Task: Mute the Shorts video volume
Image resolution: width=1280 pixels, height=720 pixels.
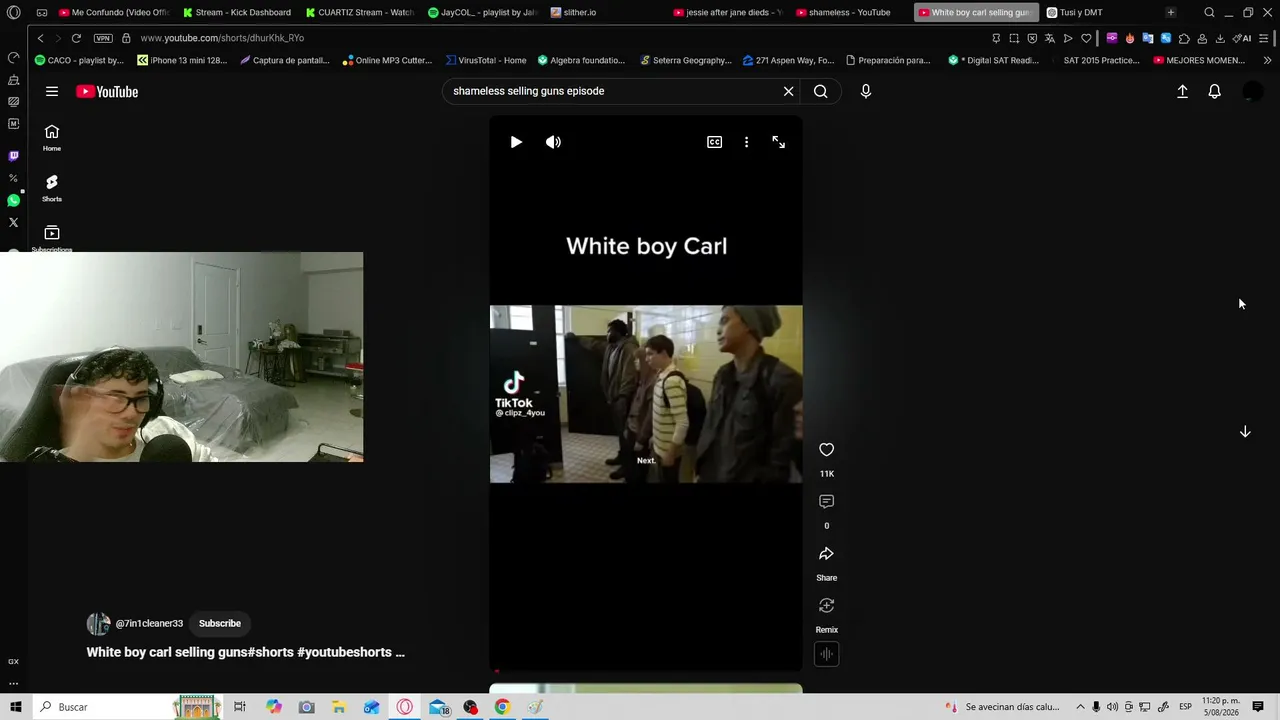Action: 553,142
